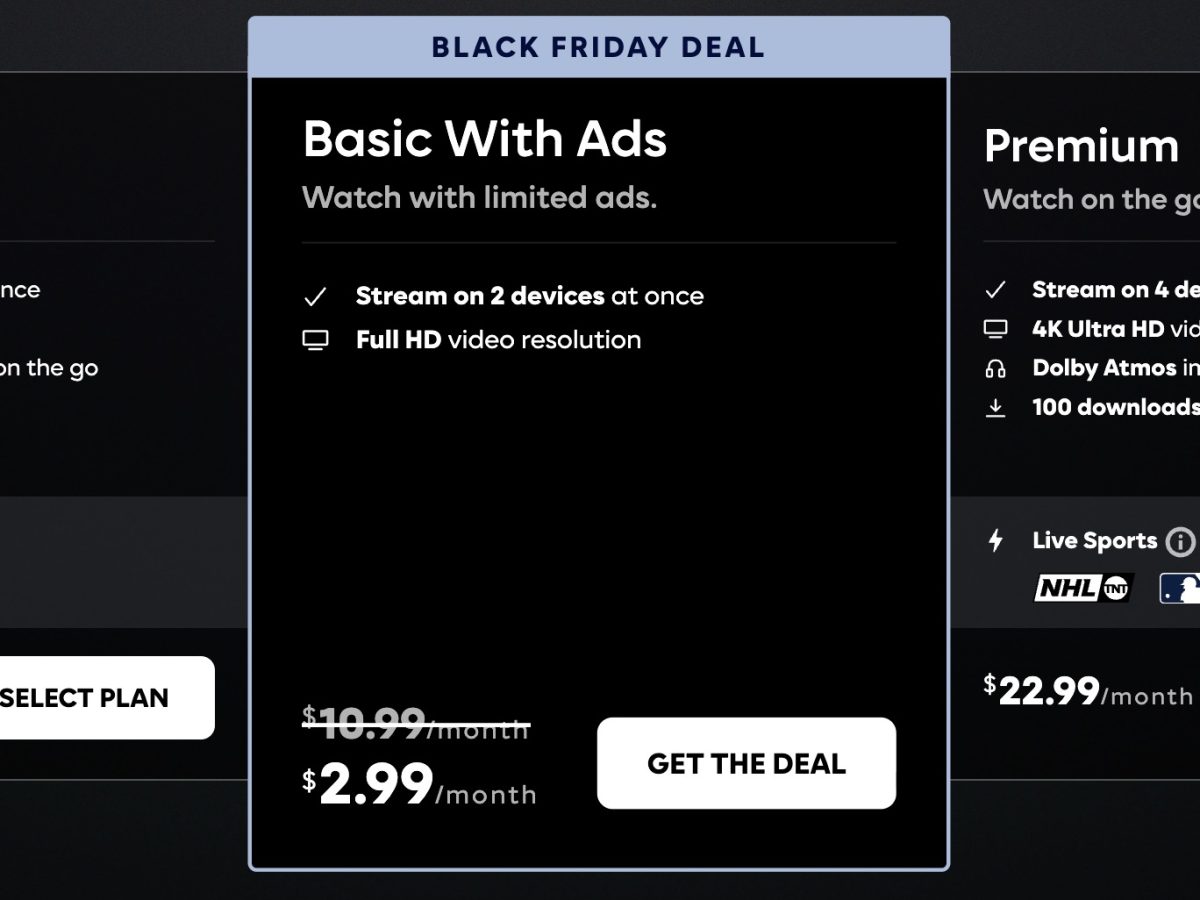Image resolution: width=1200 pixels, height=900 pixels.
Task: Click the headphones icon next to Dolby Atmos
Action: click(x=995, y=369)
